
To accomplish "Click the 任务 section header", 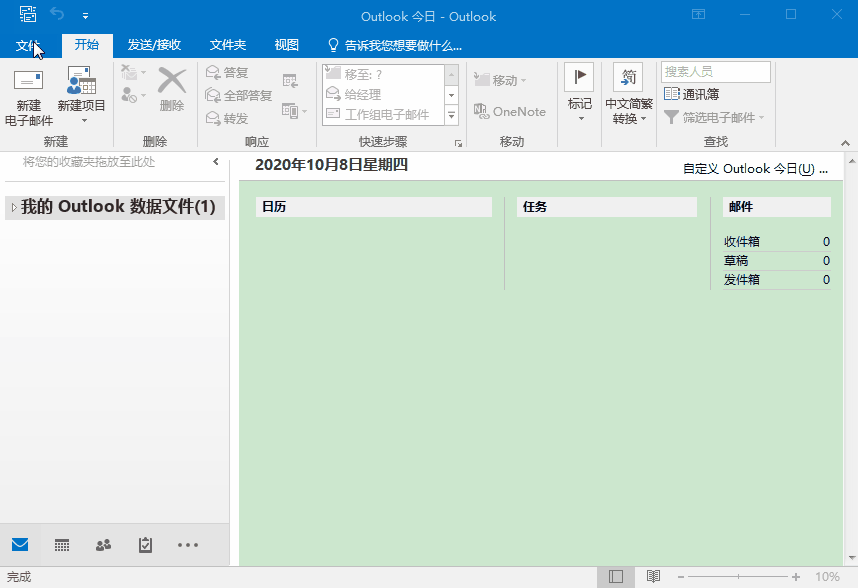I will point(607,207).
